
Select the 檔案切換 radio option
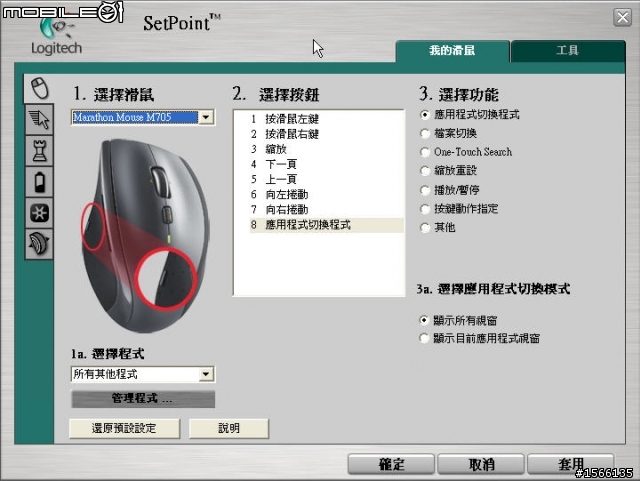pos(425,134)
